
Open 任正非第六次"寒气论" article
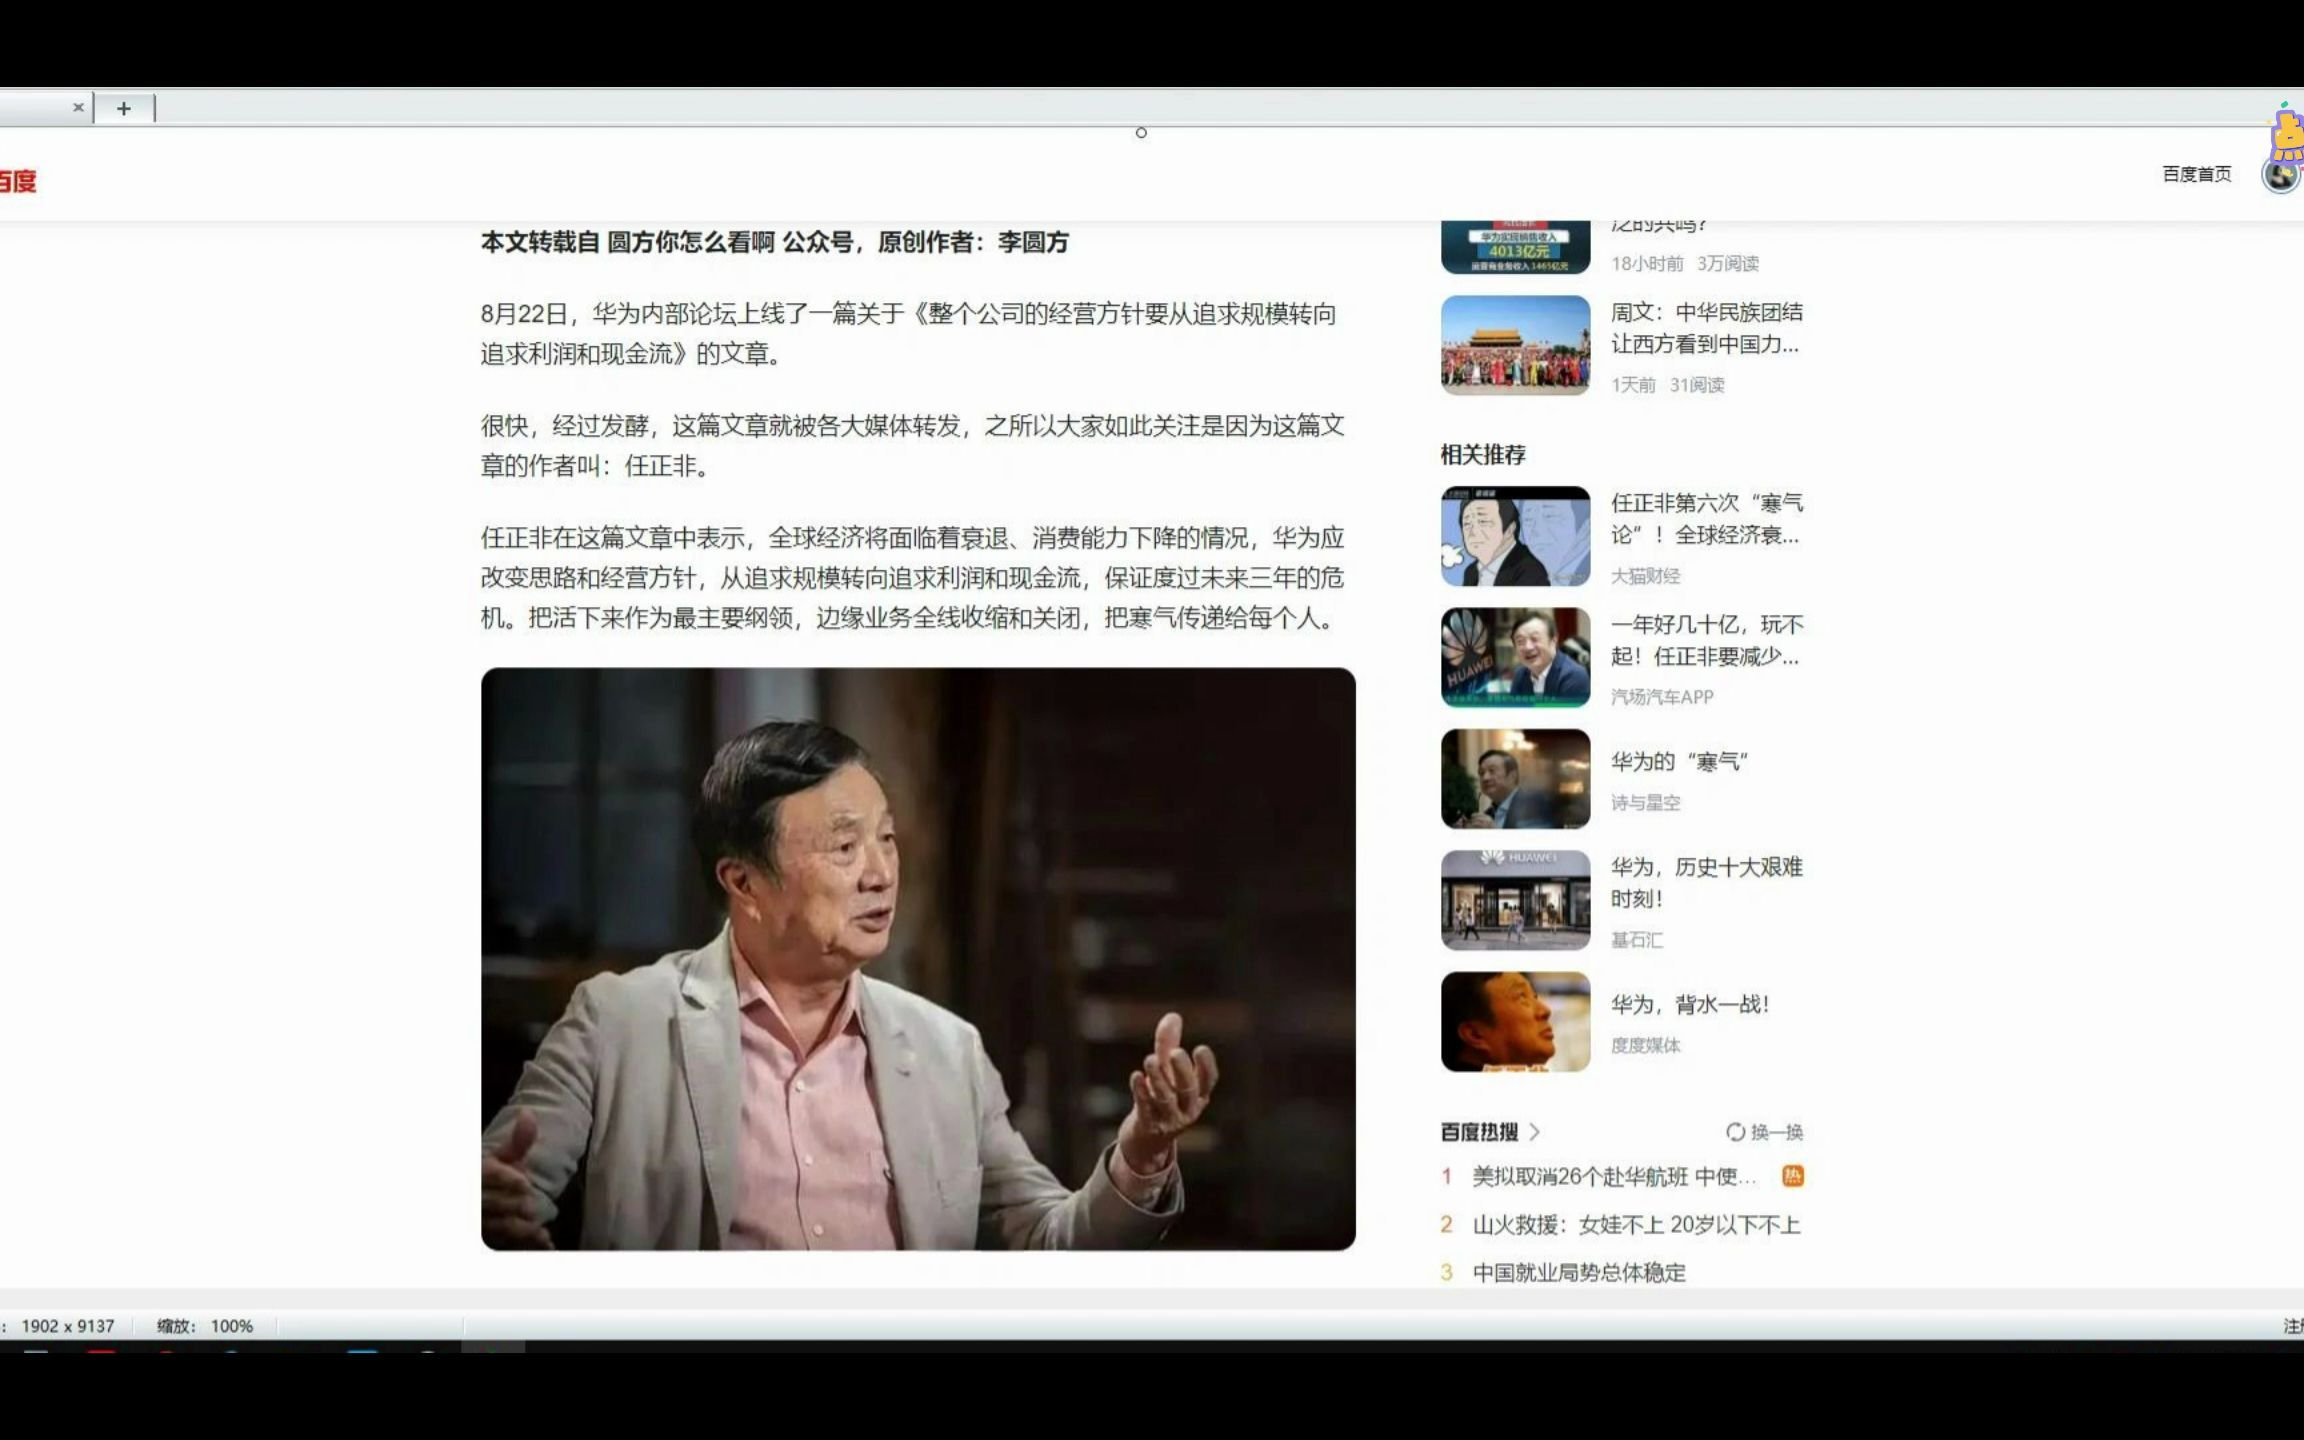tap(1706, 519)
